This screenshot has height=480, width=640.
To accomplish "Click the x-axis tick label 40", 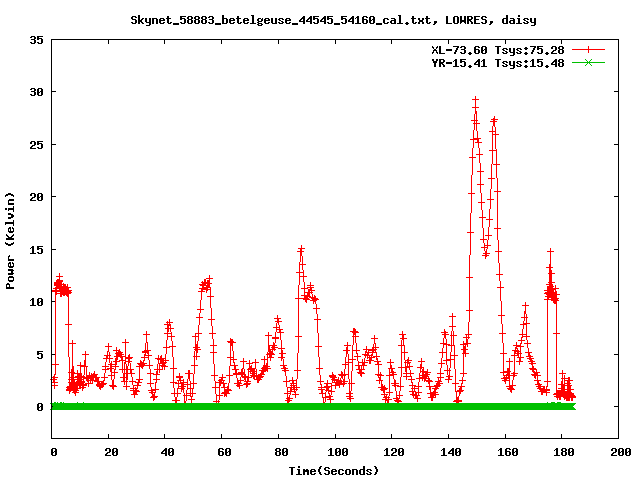I will (167, 452).
